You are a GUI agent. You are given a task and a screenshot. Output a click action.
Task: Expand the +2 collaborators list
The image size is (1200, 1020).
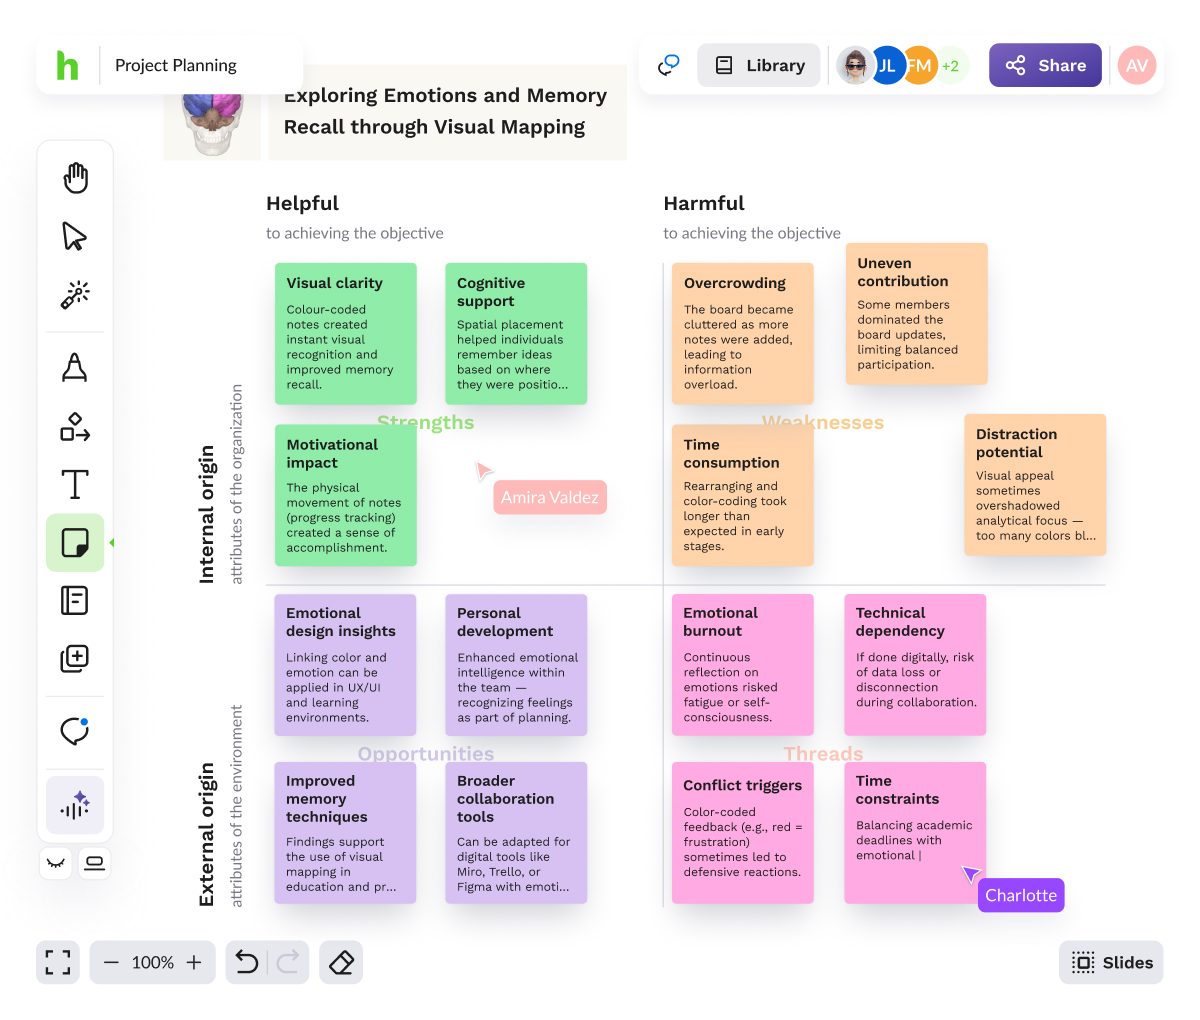950,66
